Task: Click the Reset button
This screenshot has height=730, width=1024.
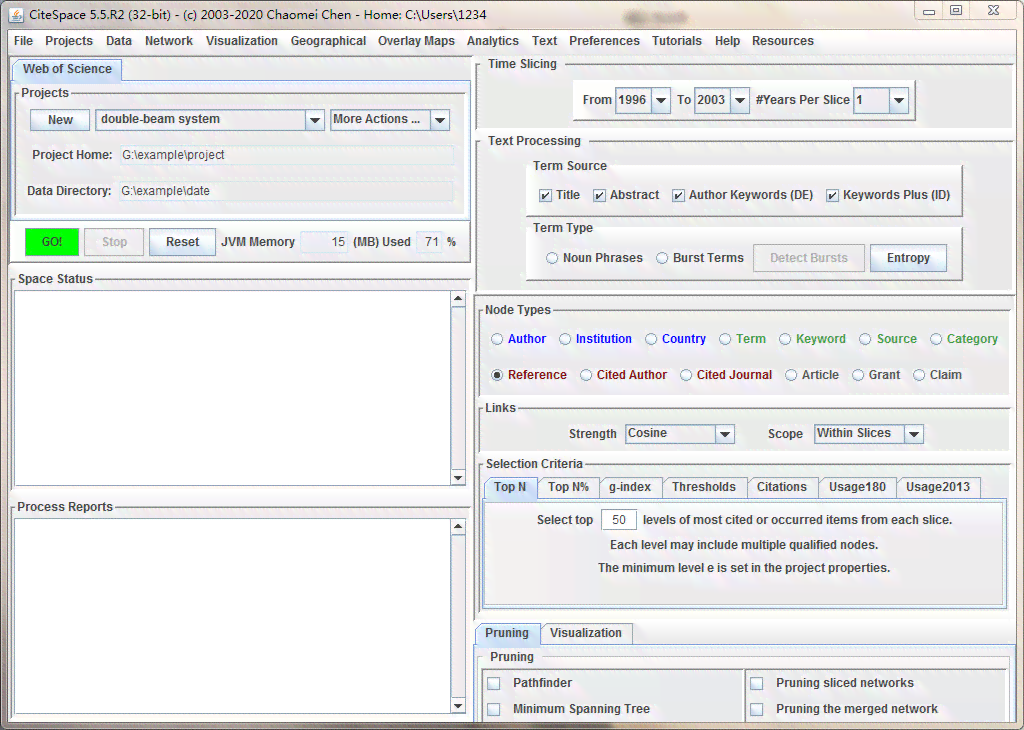Action: (182, 242)
